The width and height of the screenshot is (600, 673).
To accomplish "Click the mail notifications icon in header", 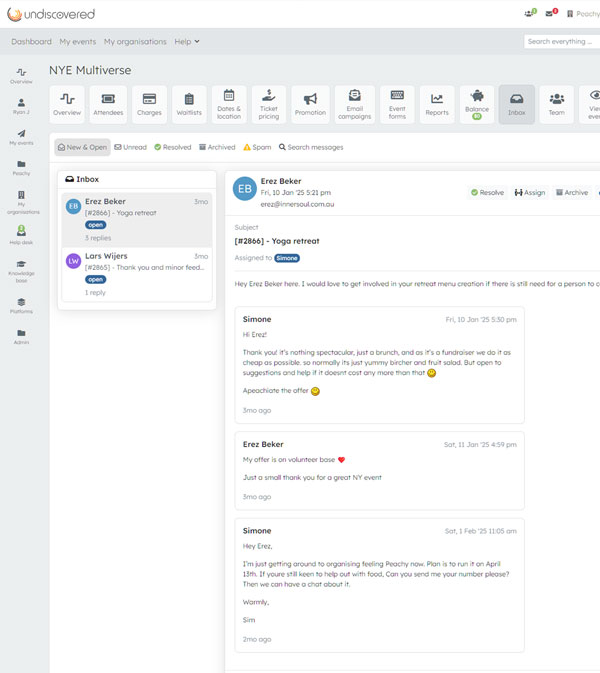I will [552, 13].
